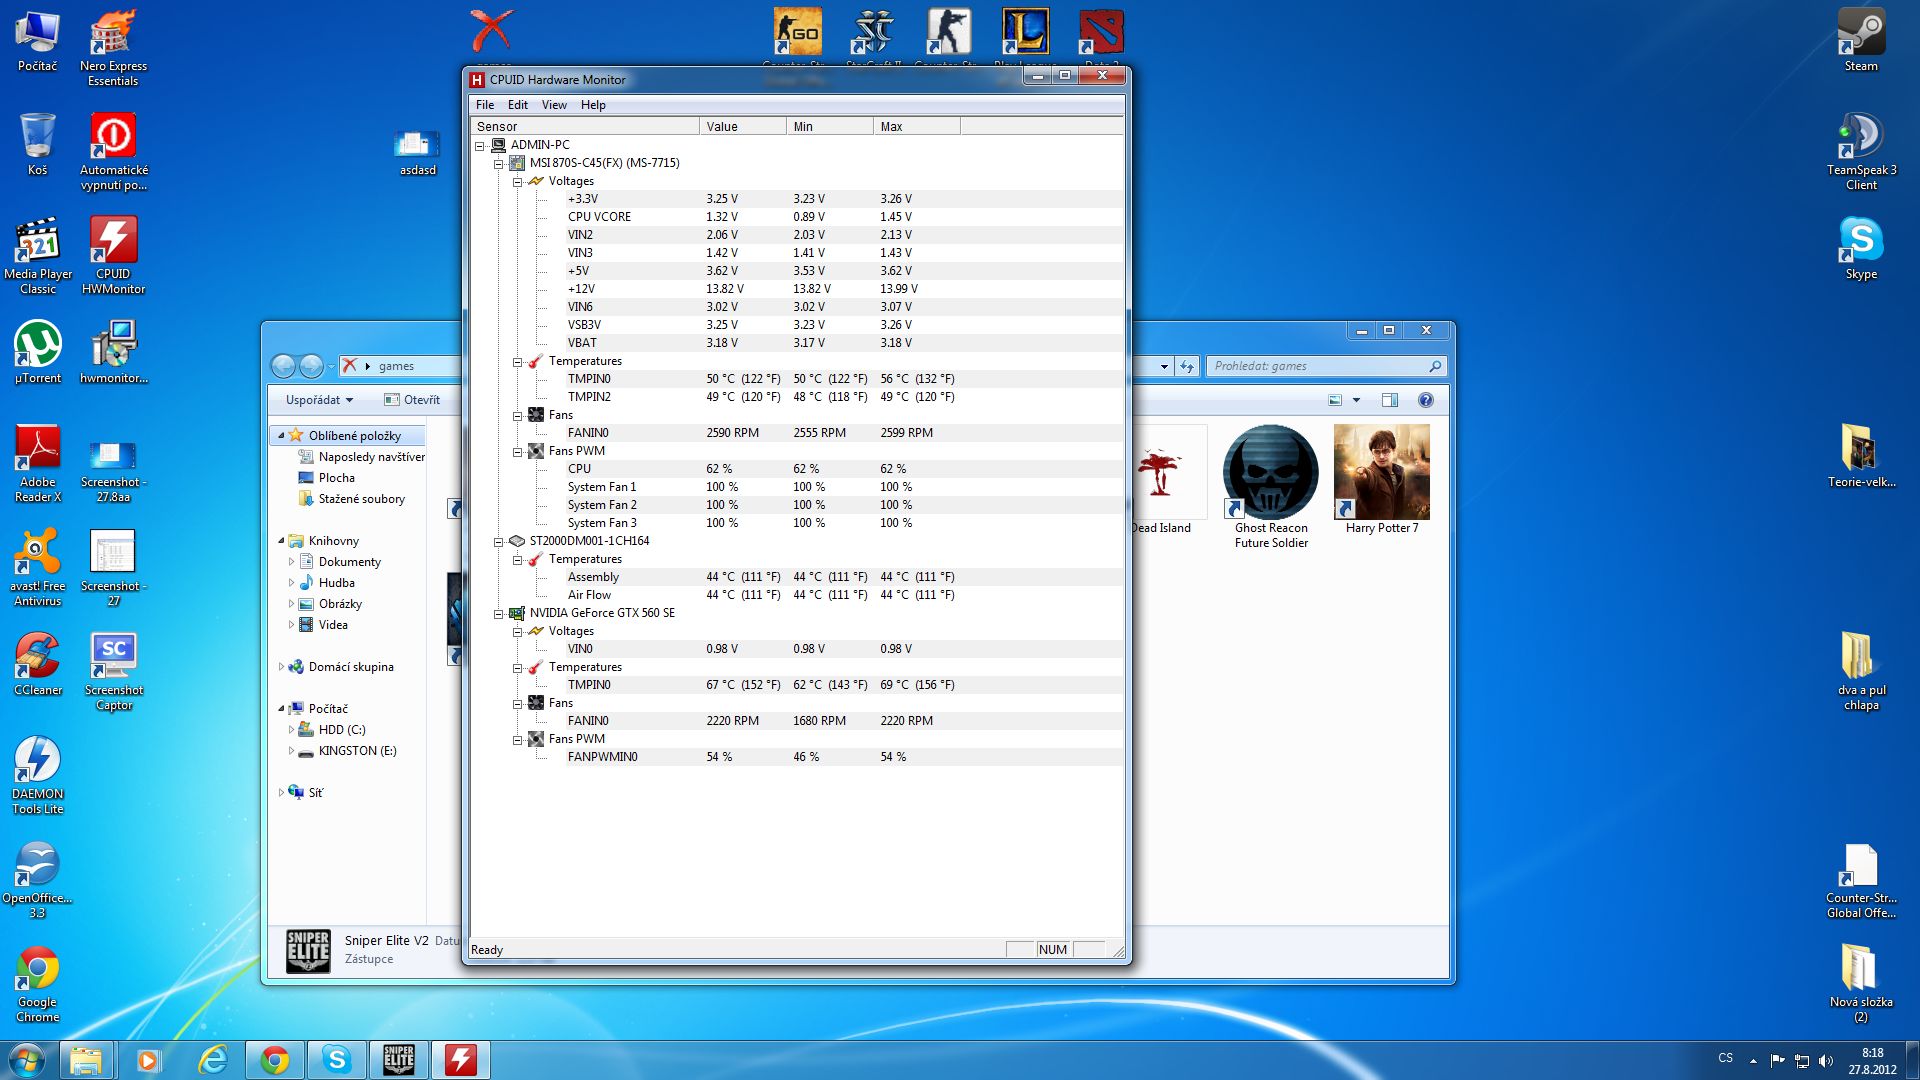Open CCleaner desktop shortcut
1920x1080 pixels.
pyautogui.click(x=38, y=664)
